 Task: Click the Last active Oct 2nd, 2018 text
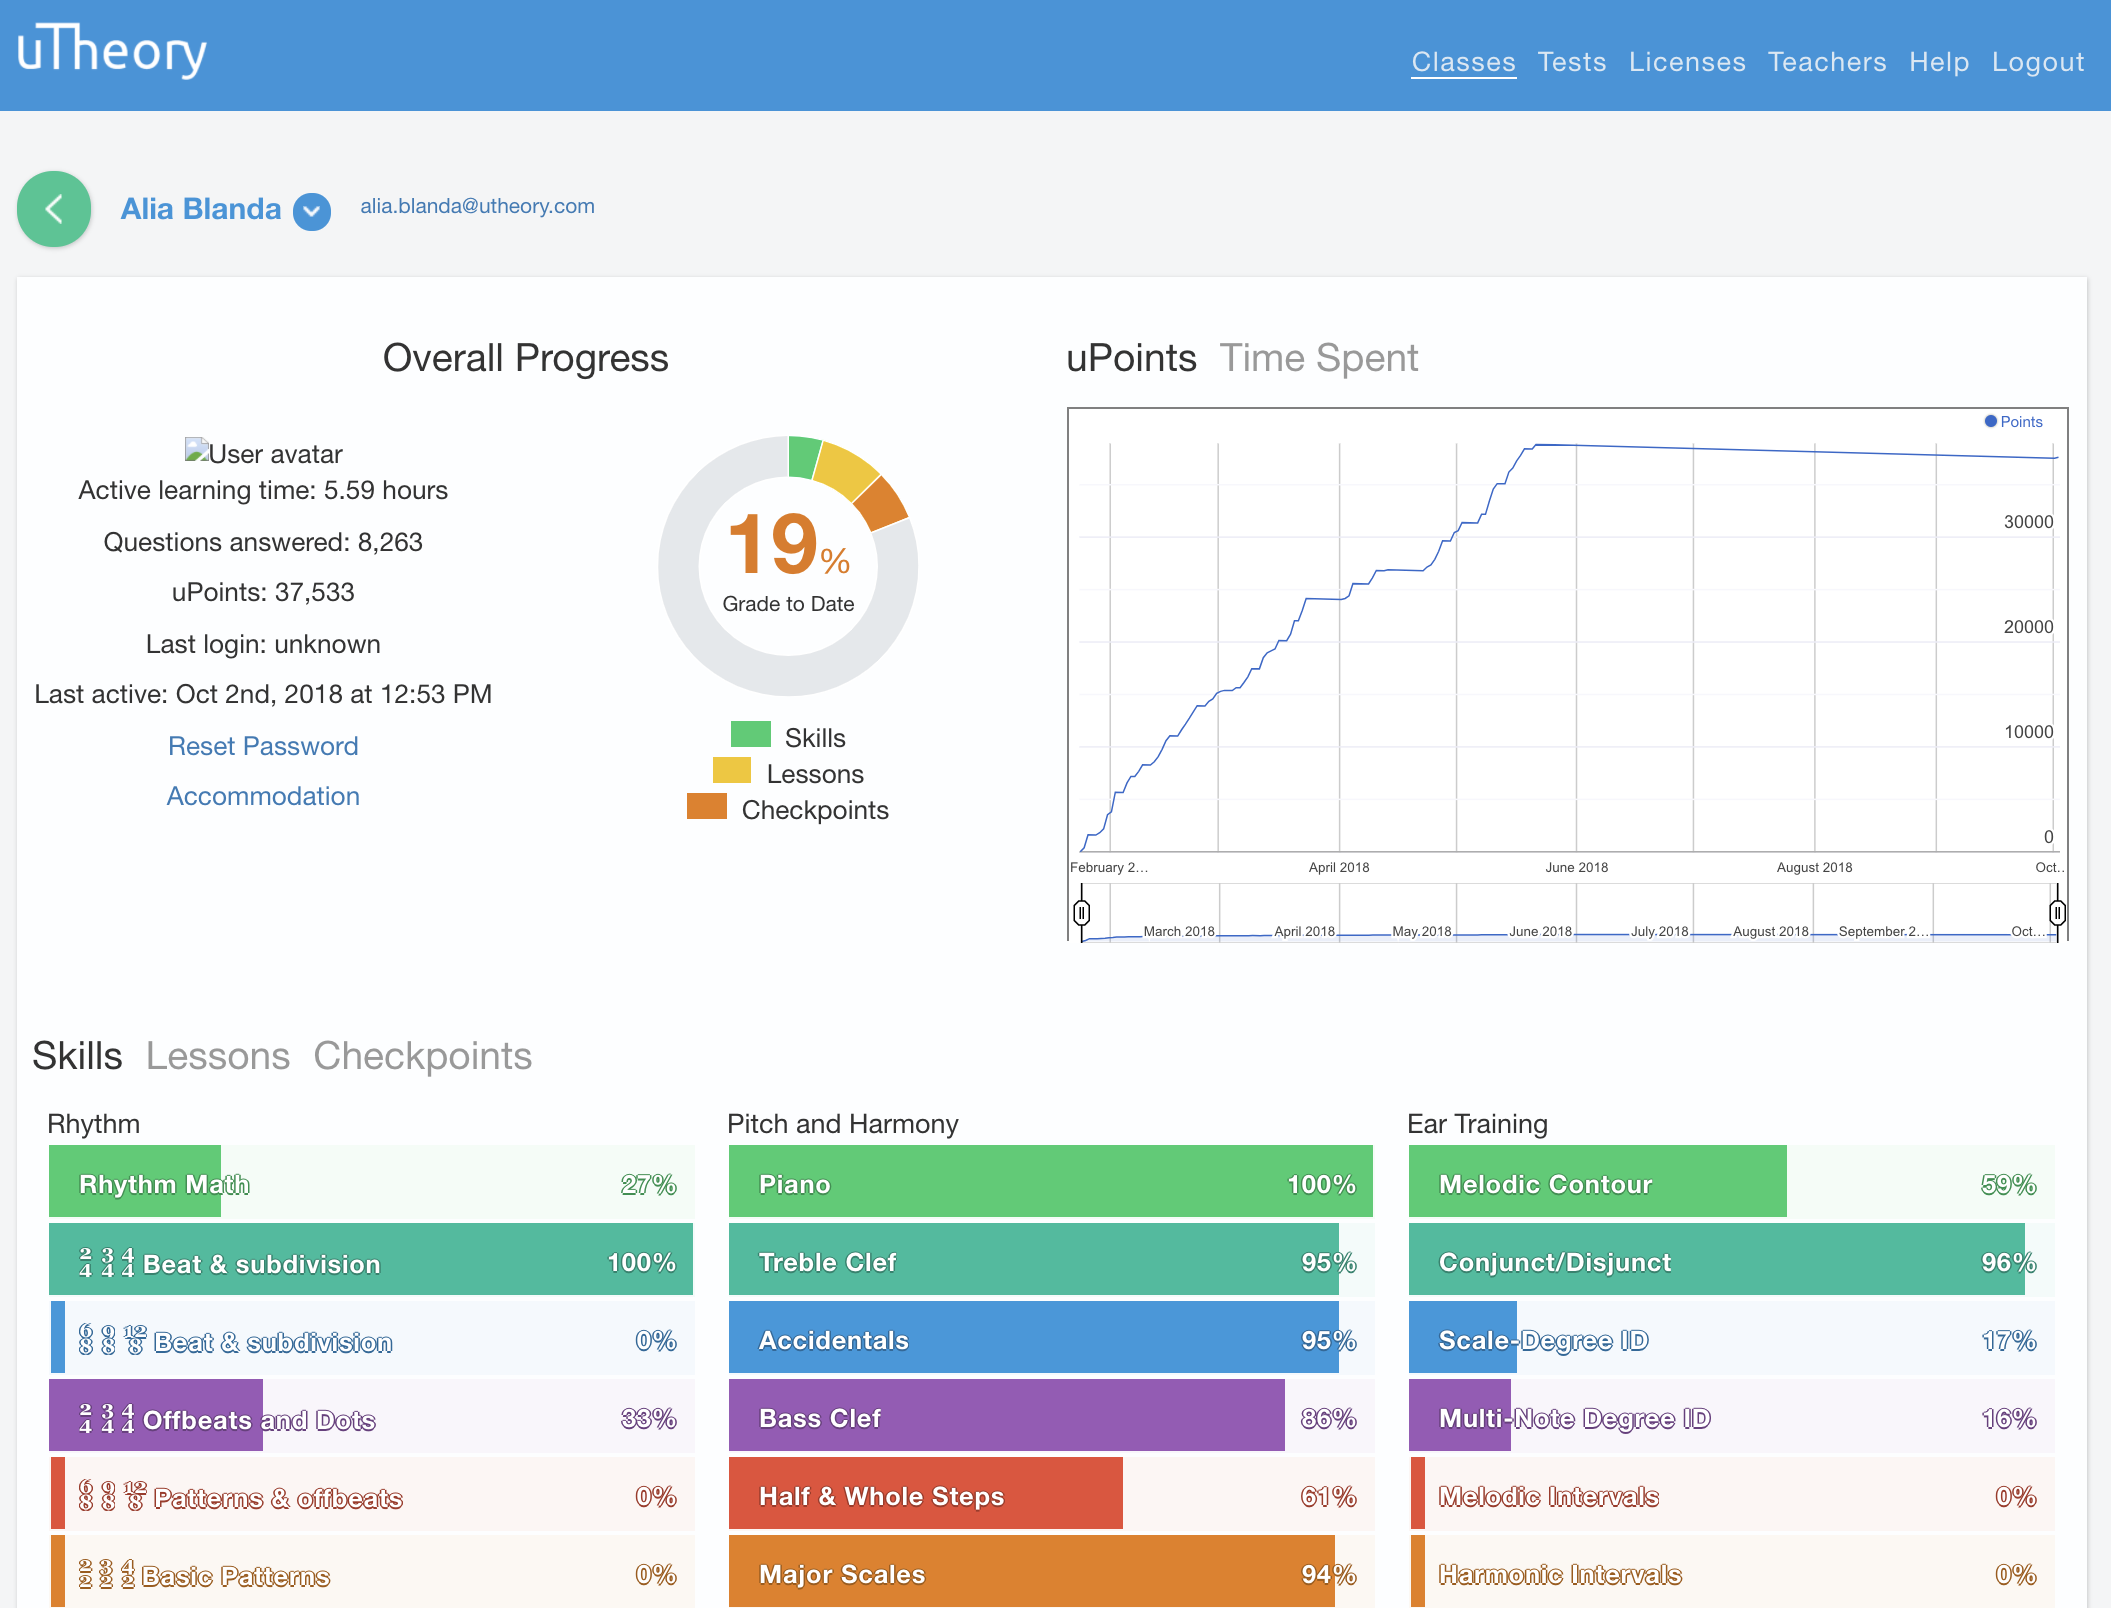click(x=263, y=694)
